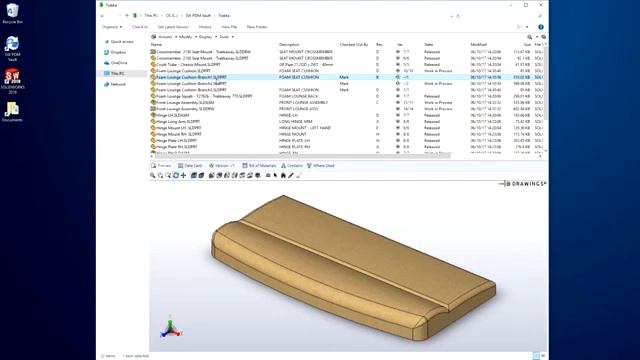Sort by the Checked Out By column header
The image size is (640, 360).
pyautogui.click(x=354, y=44)
